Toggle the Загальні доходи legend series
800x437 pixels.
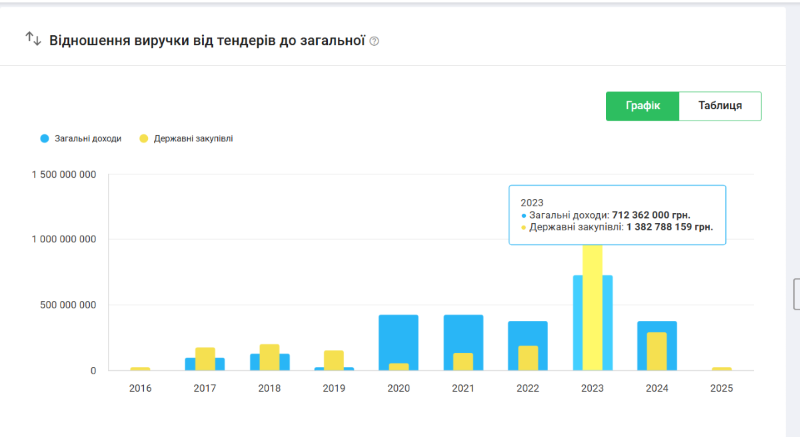(x=88, y=138)
